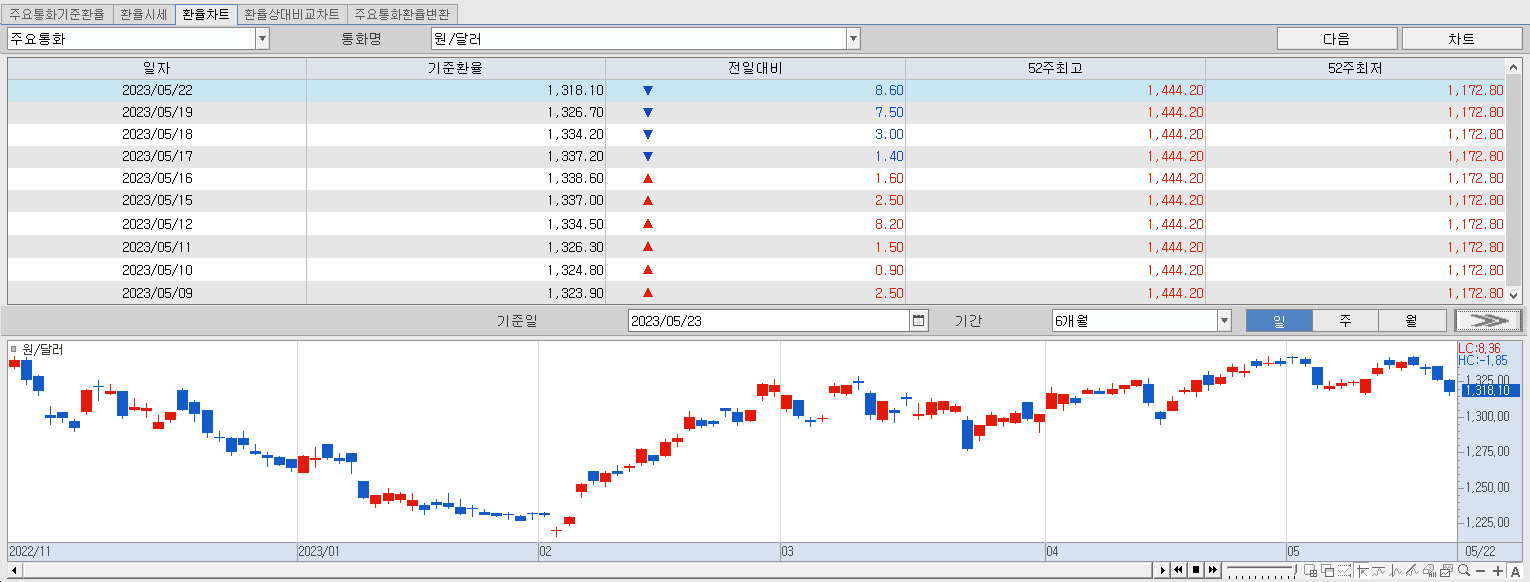
Task: Toggle the 원/달러 legend marker on chart
Action: pyautogui.click(x=13, y=350)
